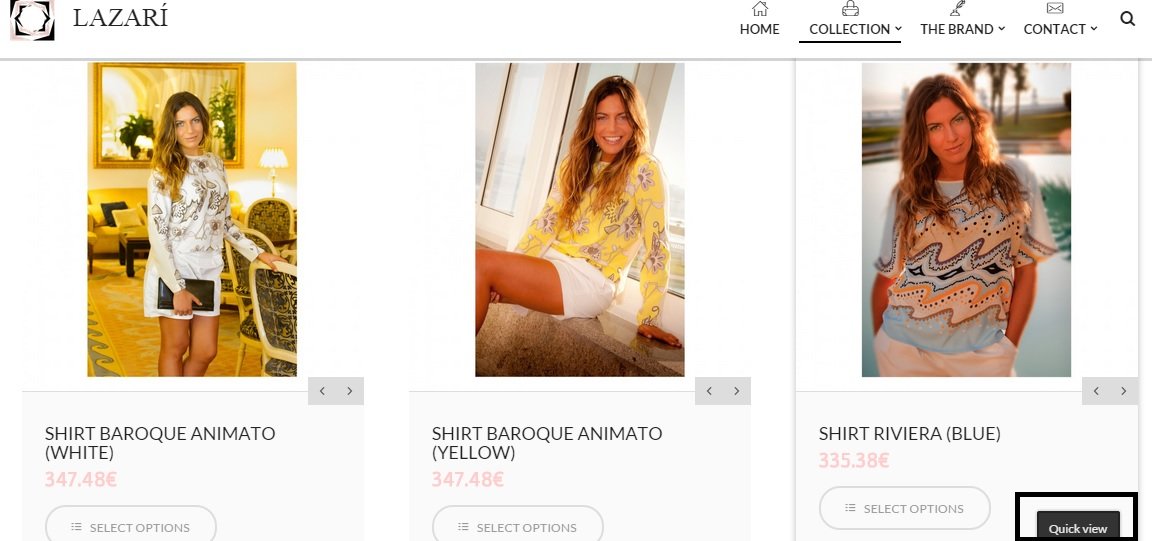
Task: Click the Lazarí logo icon
Action: (x=31, y=19)
